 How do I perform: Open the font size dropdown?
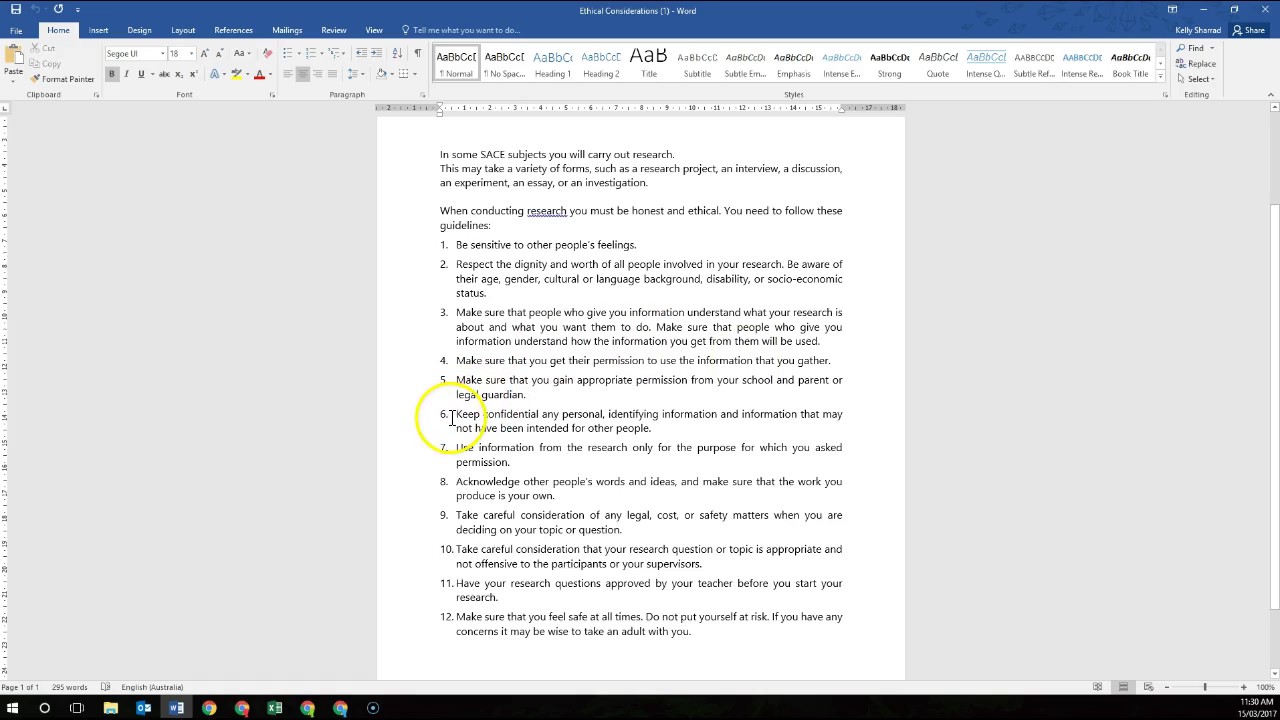point(191,54)
